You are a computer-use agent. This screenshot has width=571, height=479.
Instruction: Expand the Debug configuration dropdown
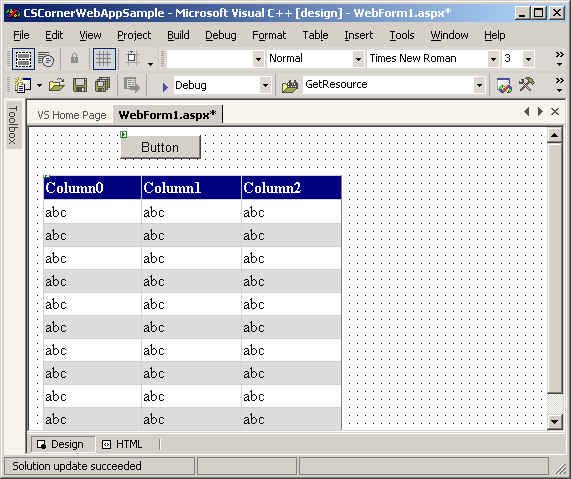[265, 86]
